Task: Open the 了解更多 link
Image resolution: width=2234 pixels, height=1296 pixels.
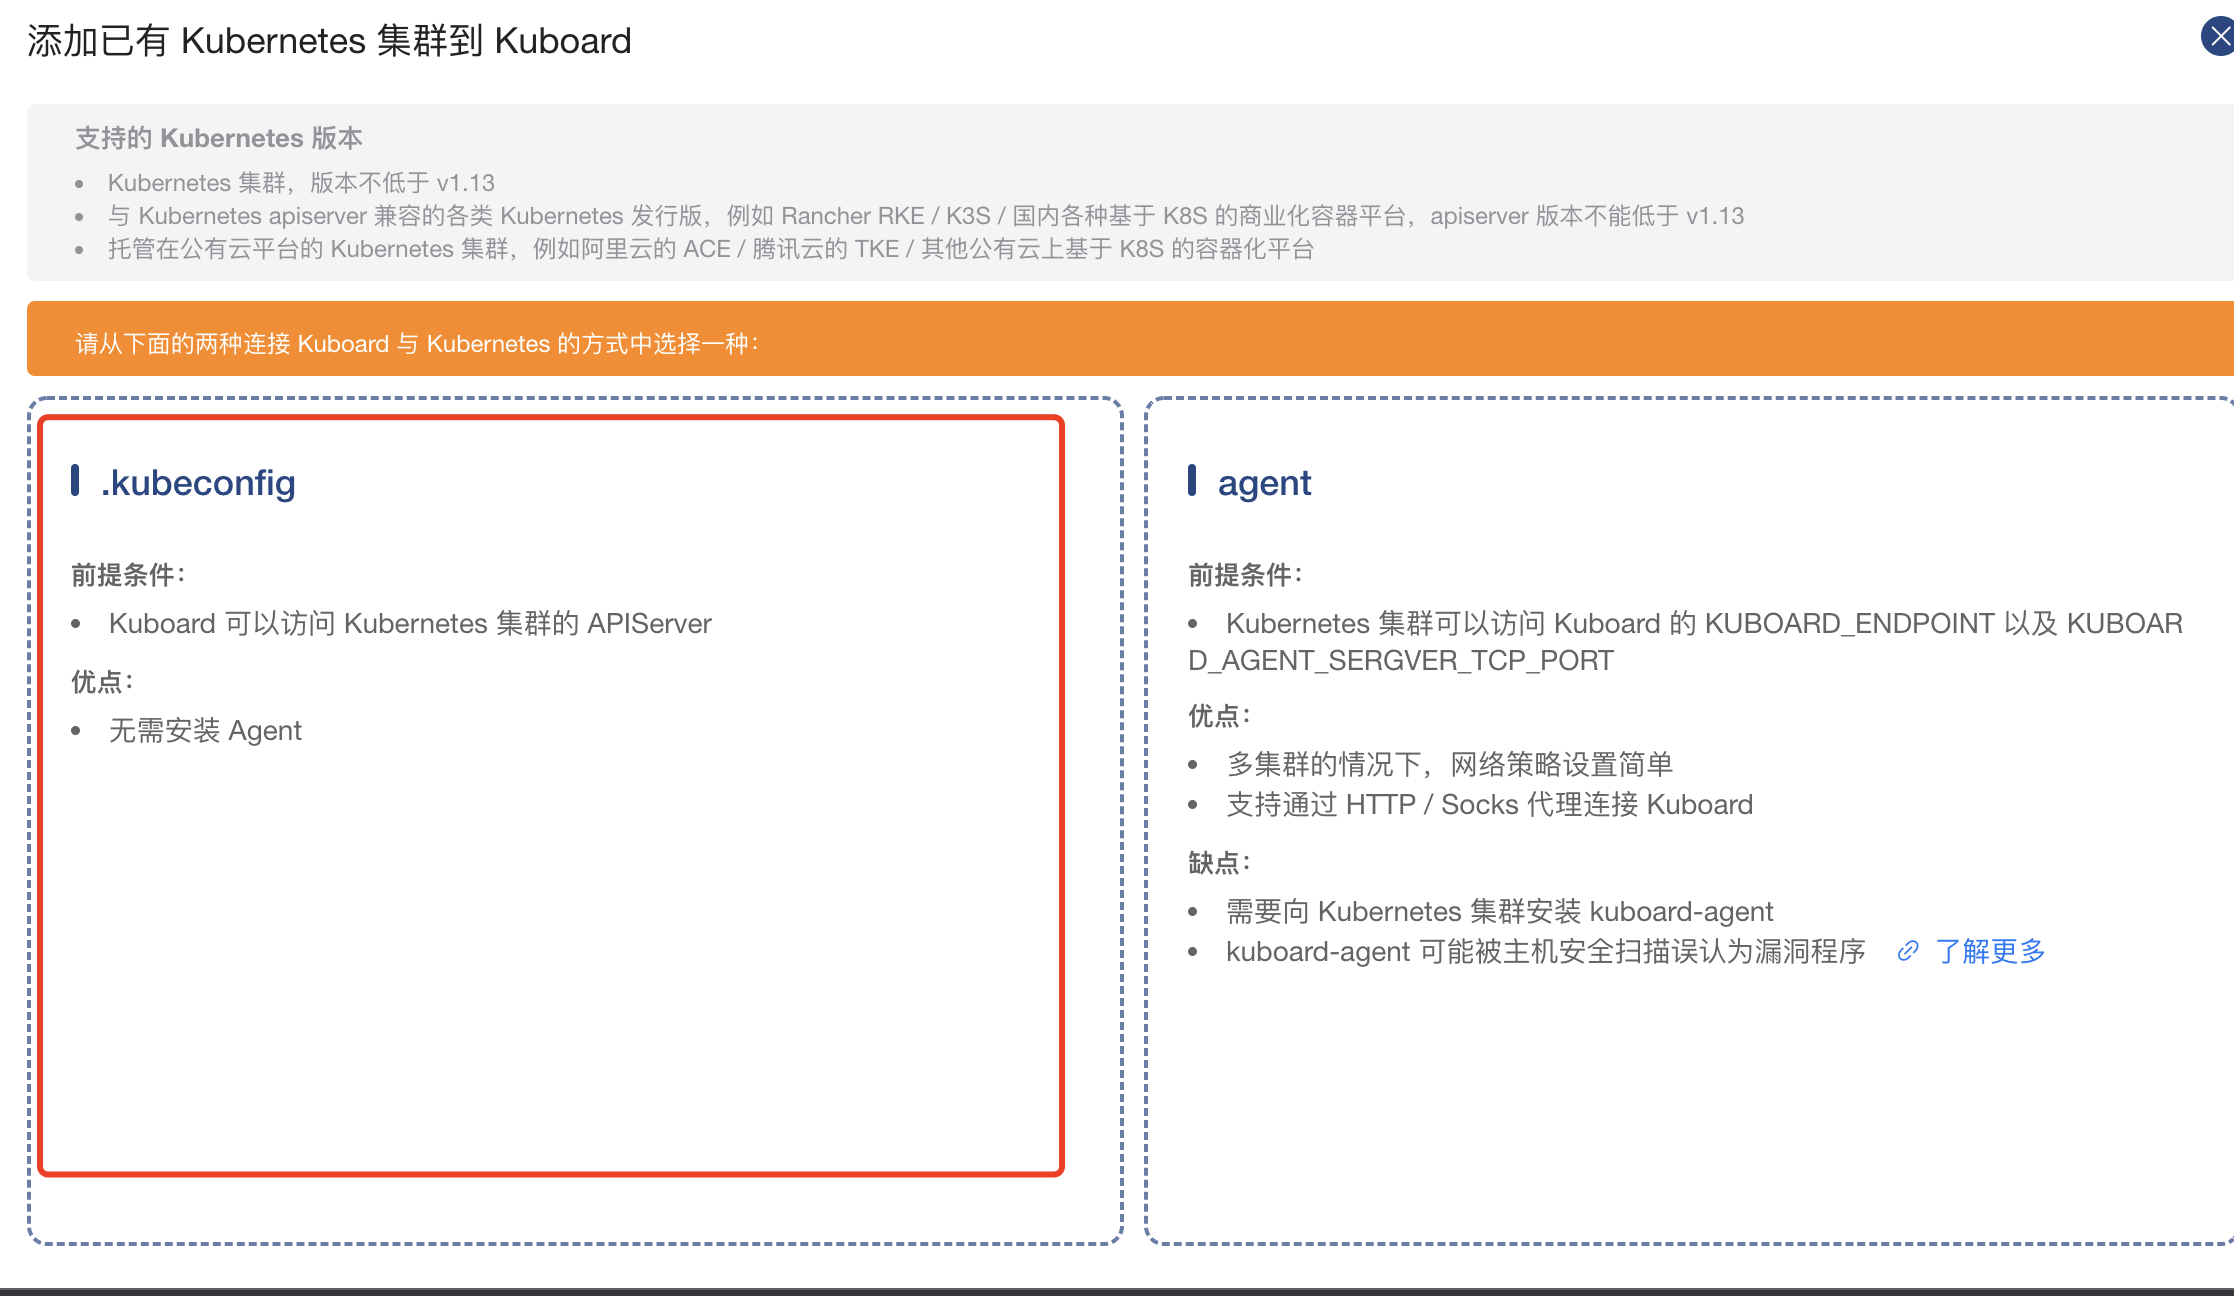Action: tap(1991, 951)
